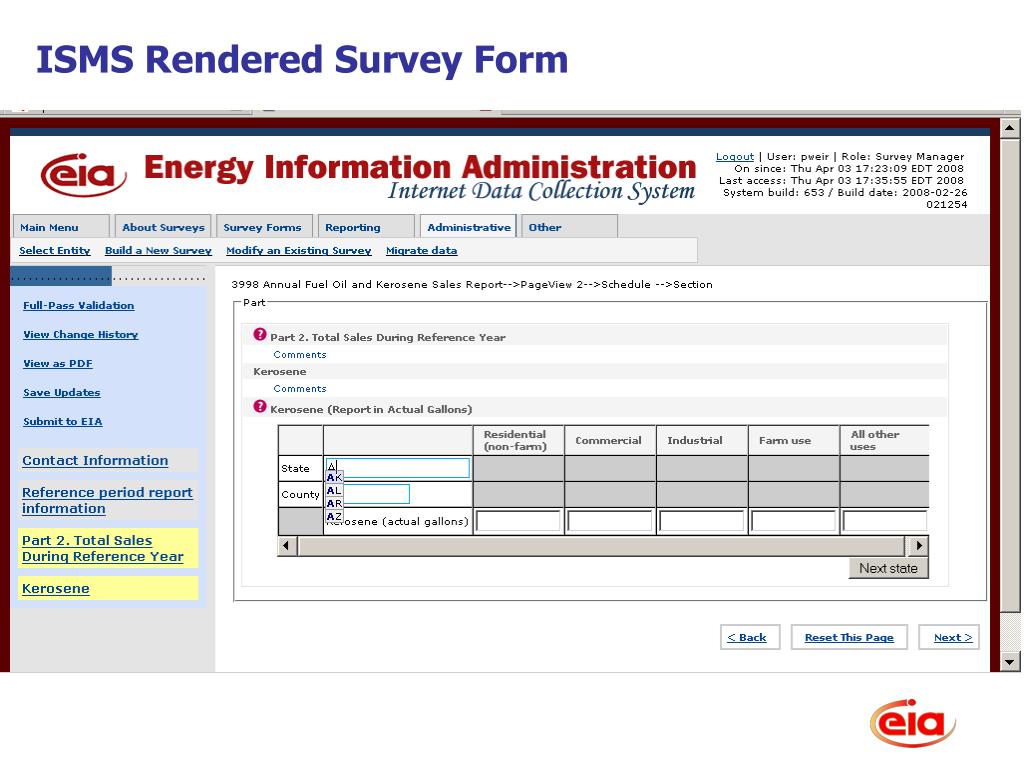This screenshot has height=768, width=1024.
Task: Go to the Contact Information section
Action: pos(95,460)
